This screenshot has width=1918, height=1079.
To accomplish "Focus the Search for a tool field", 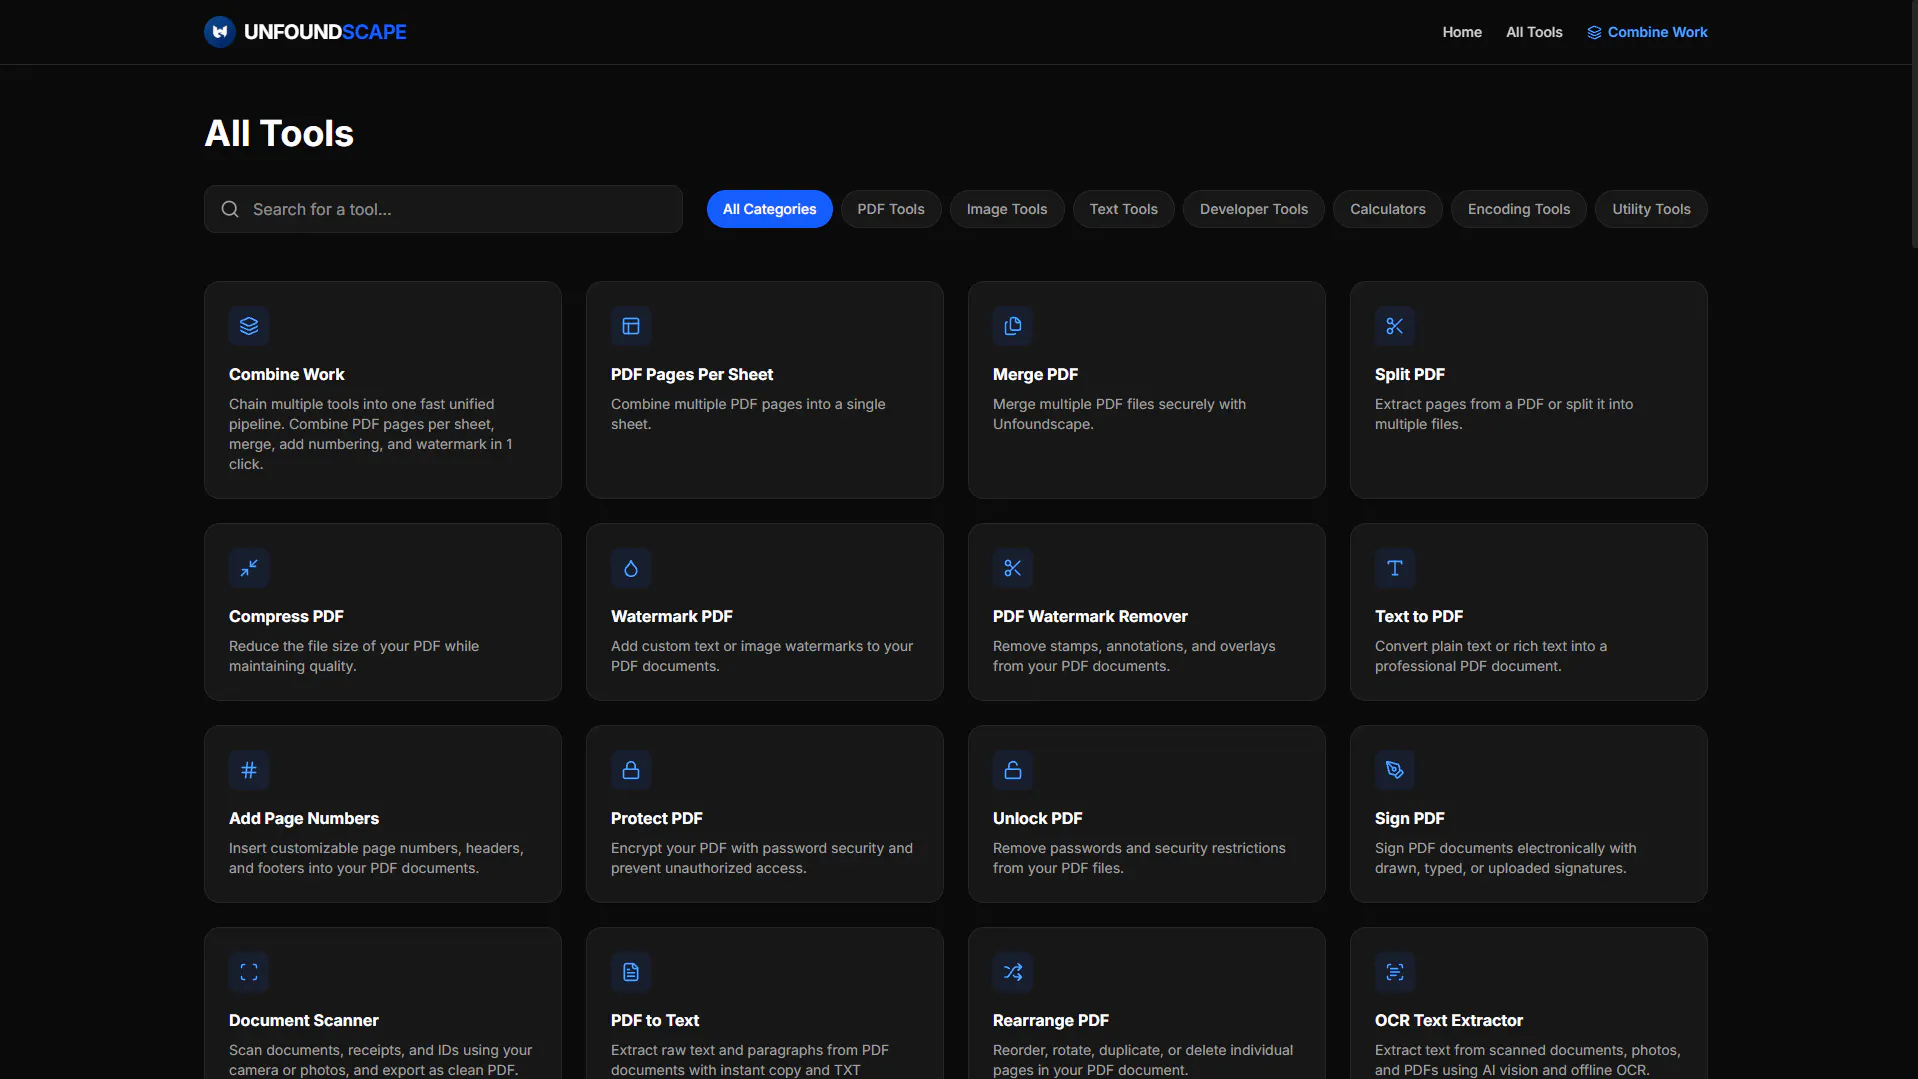I will click(443, 209).
